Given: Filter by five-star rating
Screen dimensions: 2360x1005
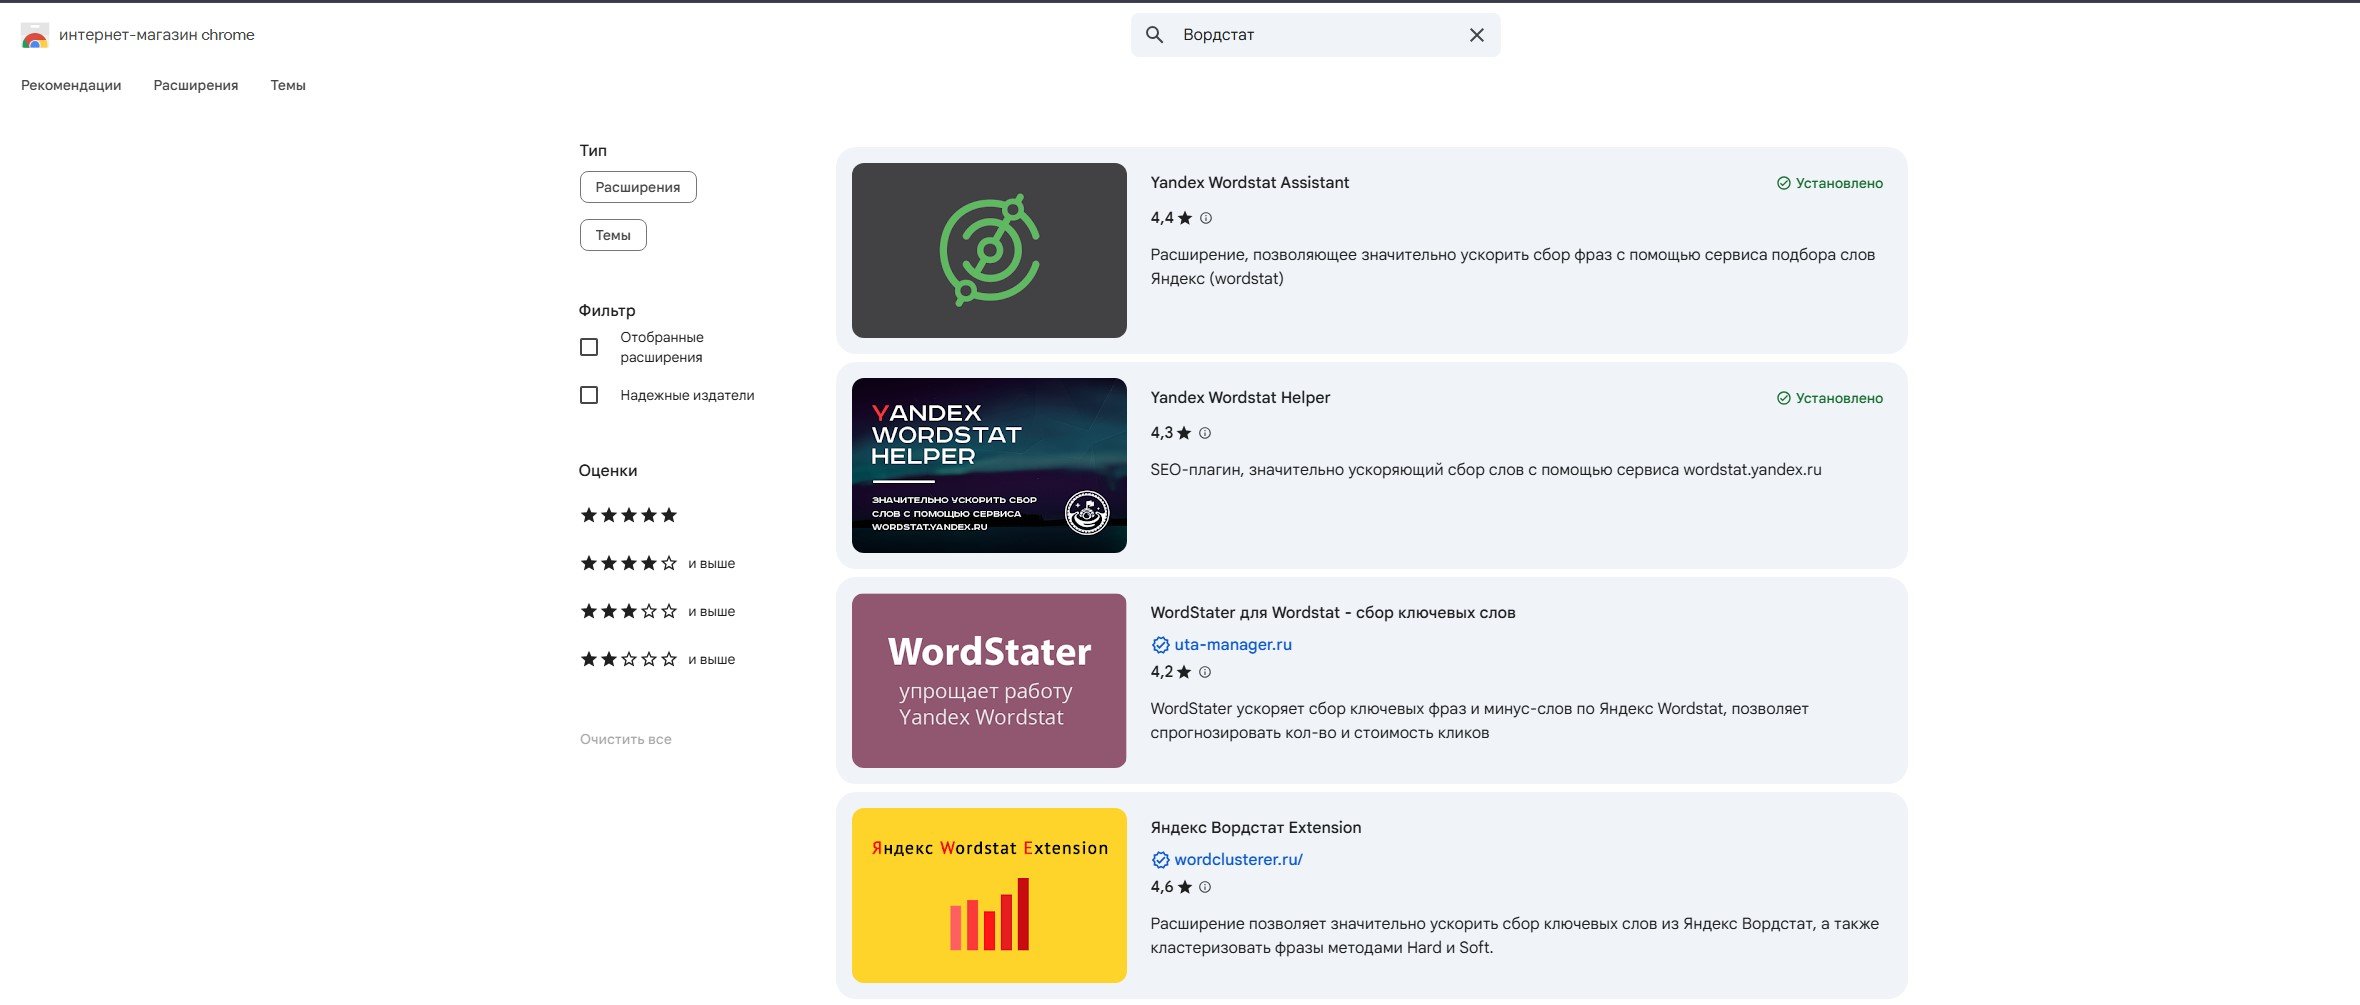Looking at the screenshot, I should click(x=628, y=515).
